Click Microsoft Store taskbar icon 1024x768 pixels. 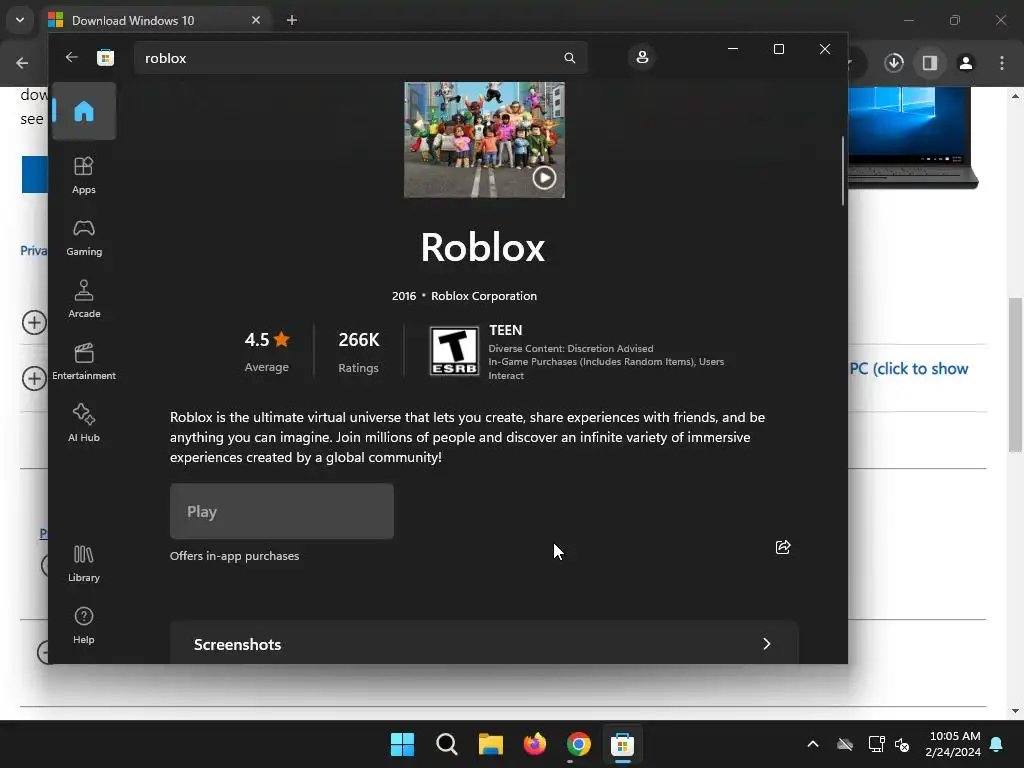click(x=622, y=744)
